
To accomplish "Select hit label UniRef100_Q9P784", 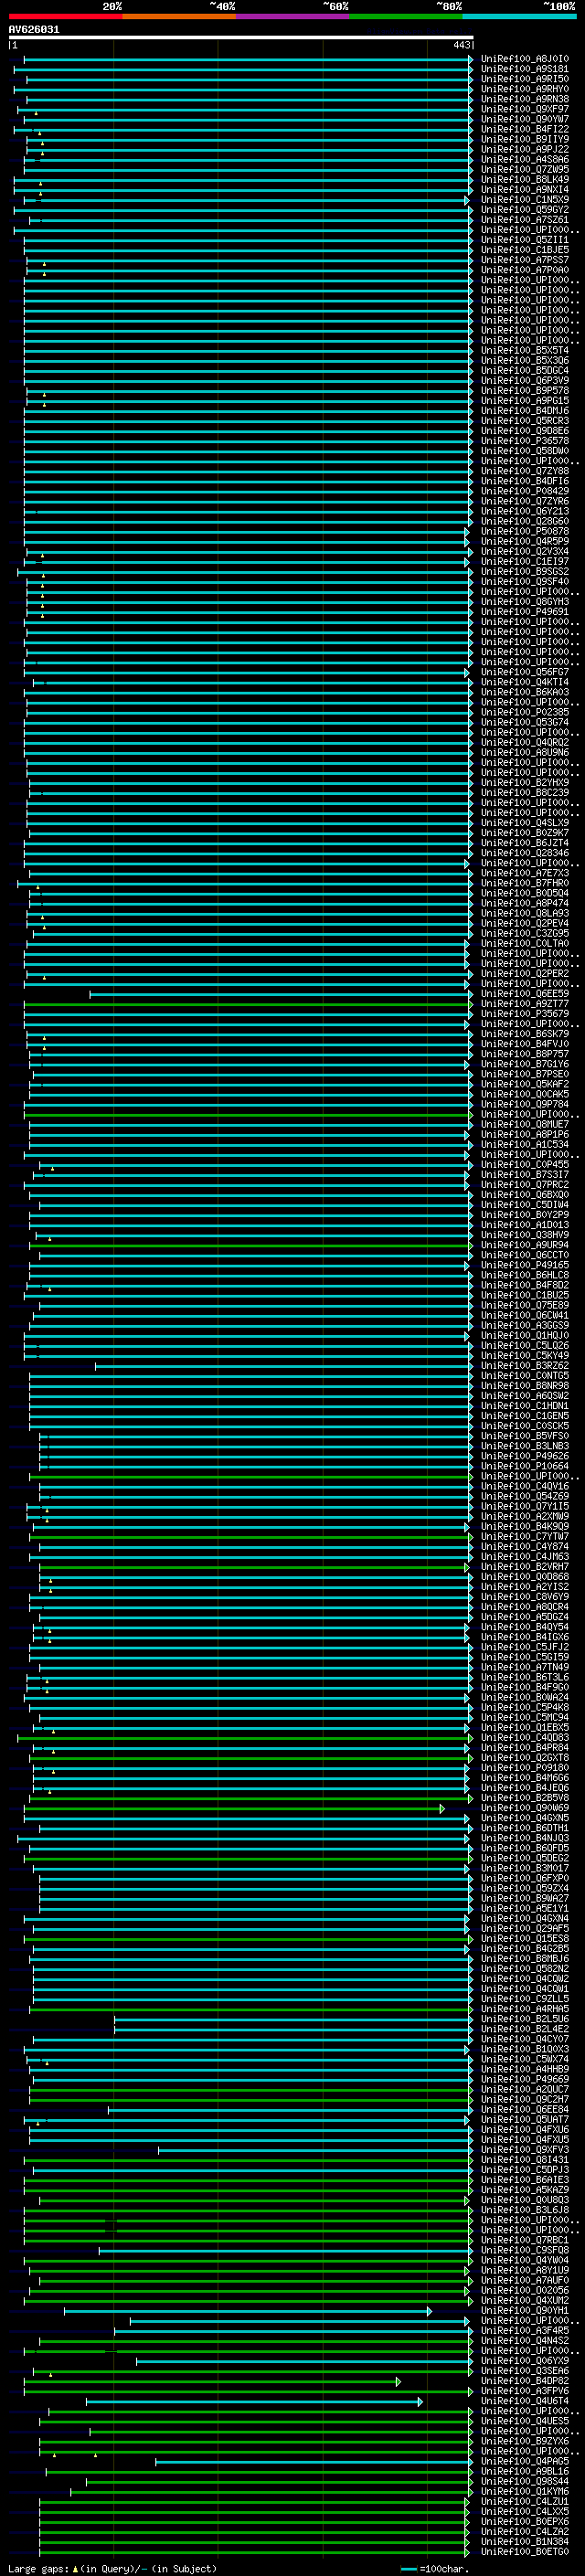I will point(525,1105).
